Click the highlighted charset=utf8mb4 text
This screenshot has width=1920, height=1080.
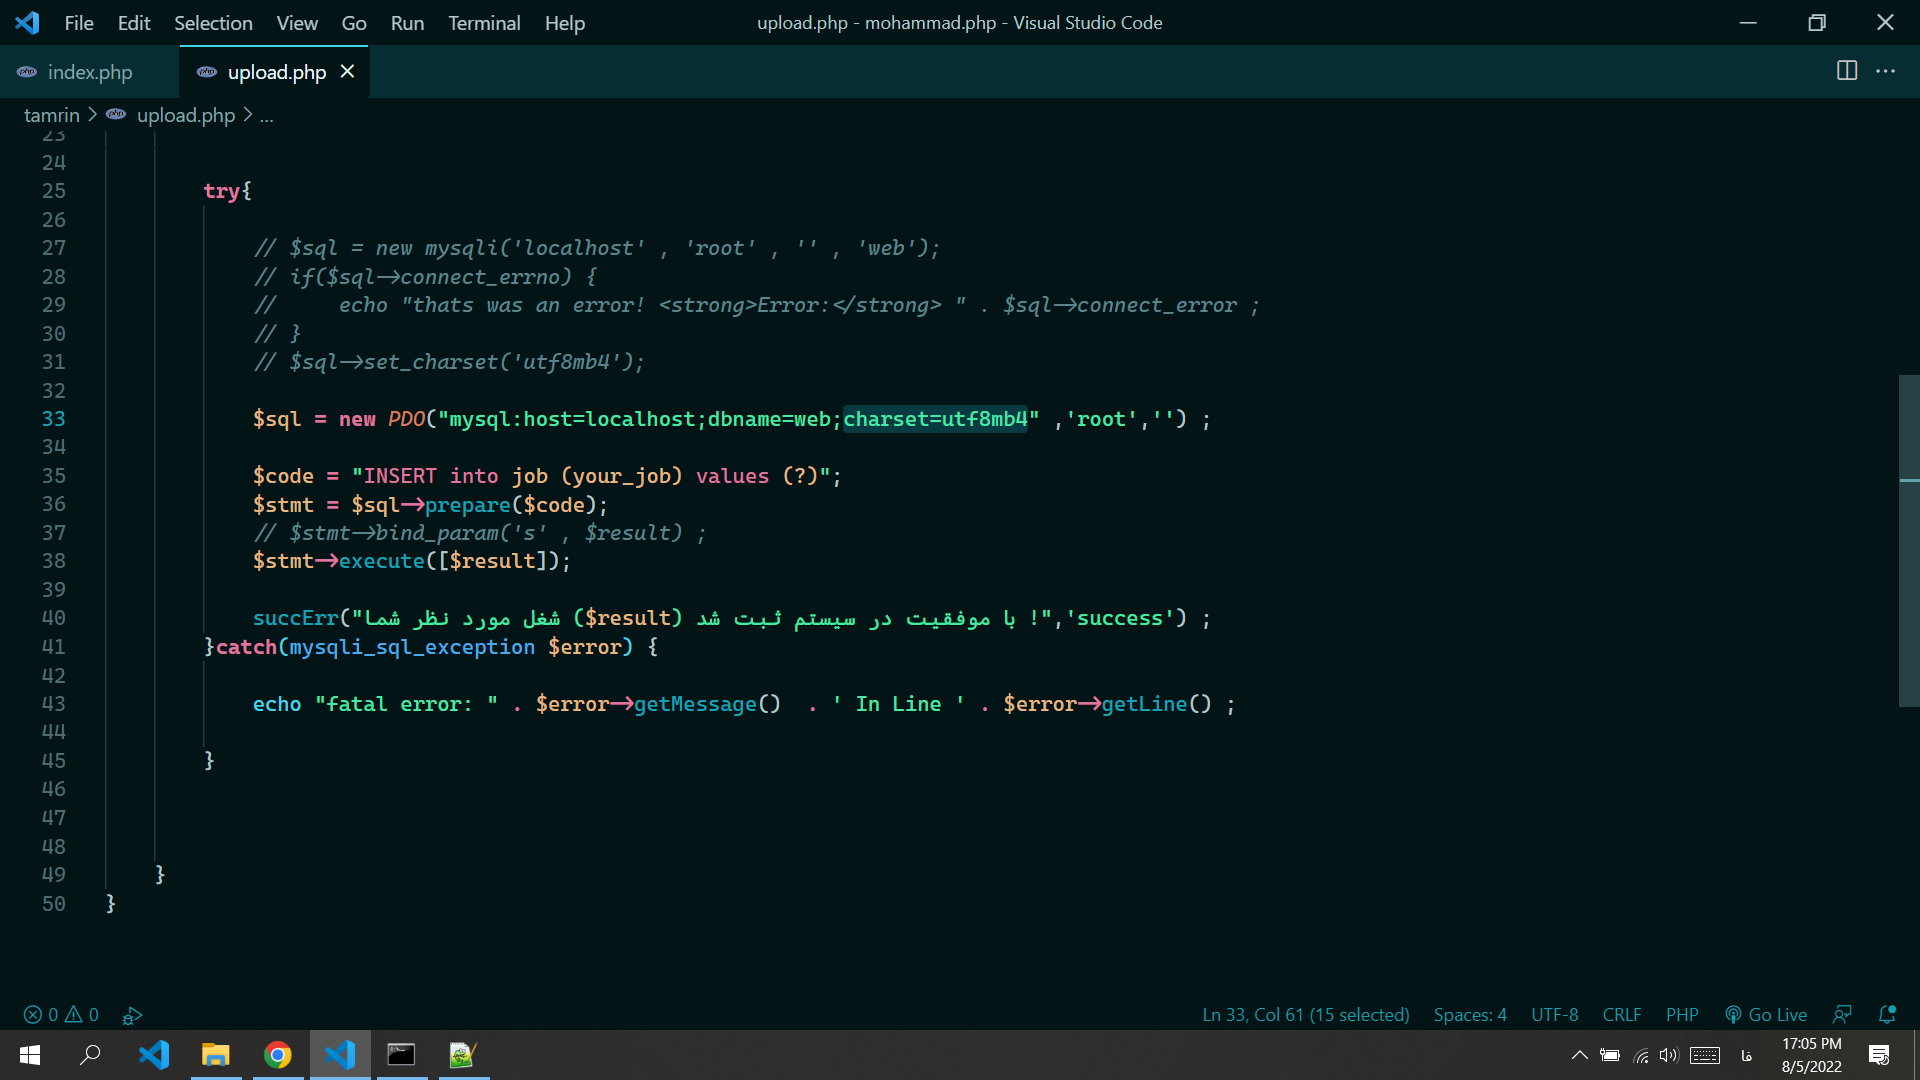(x=935, y=419)
